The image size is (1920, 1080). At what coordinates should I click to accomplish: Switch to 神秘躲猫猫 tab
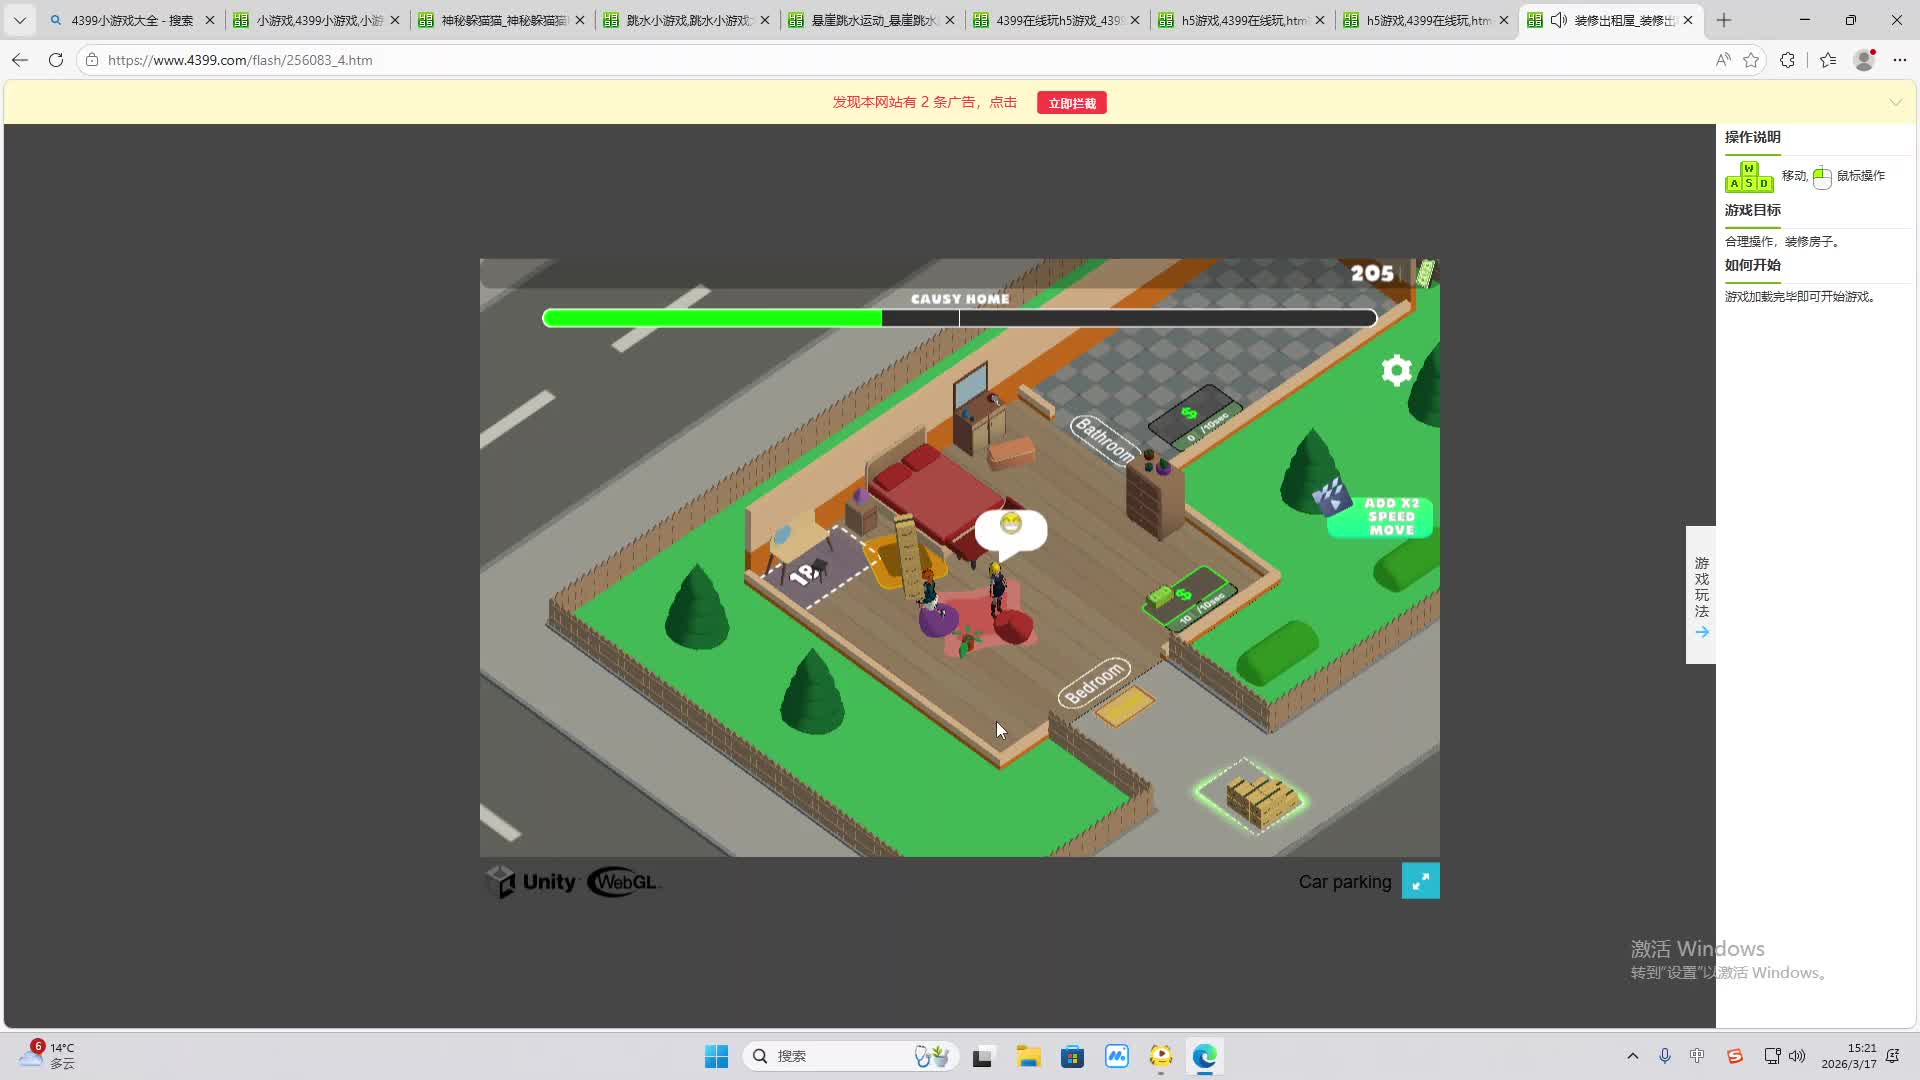pos(500,20)
